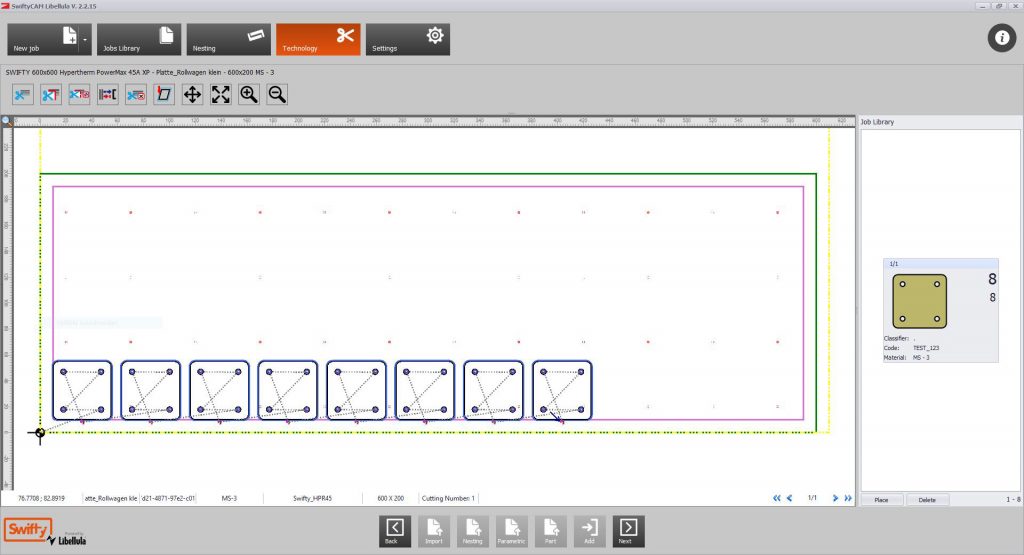Image resolution: width=1024 pixels, height=555 pixels.
Task: Click the lead-in parallelogram tool icon
Action: click(x=164, y=94)
